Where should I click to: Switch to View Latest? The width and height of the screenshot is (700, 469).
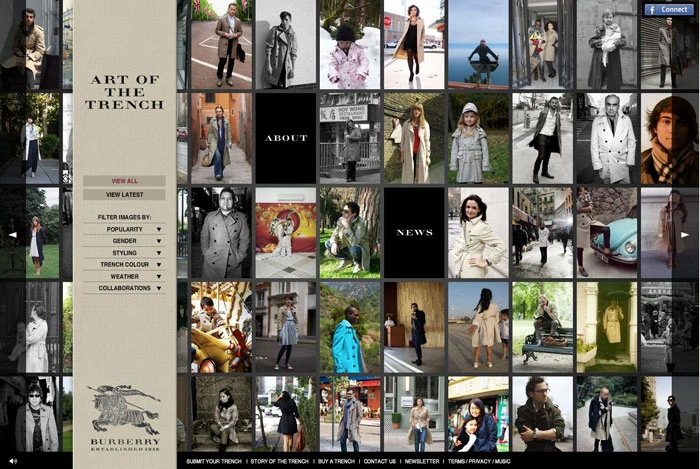click(x=125, y=195)
